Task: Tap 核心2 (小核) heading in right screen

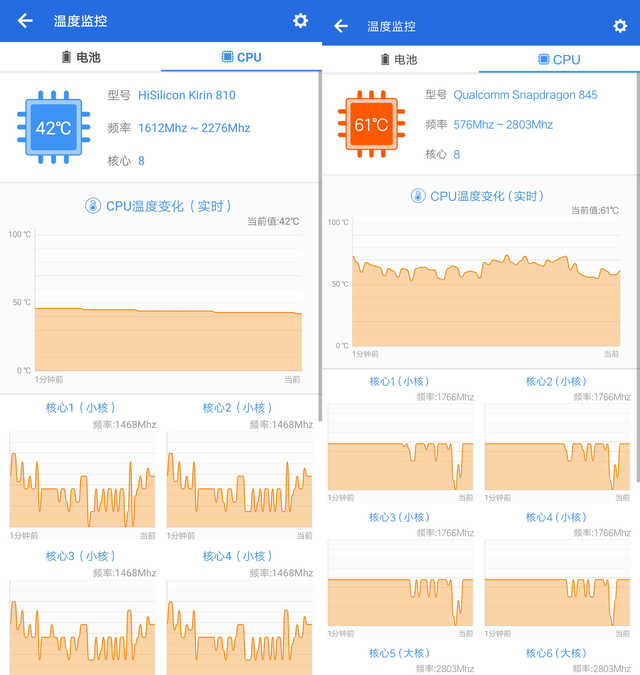Action: point(556,381)
